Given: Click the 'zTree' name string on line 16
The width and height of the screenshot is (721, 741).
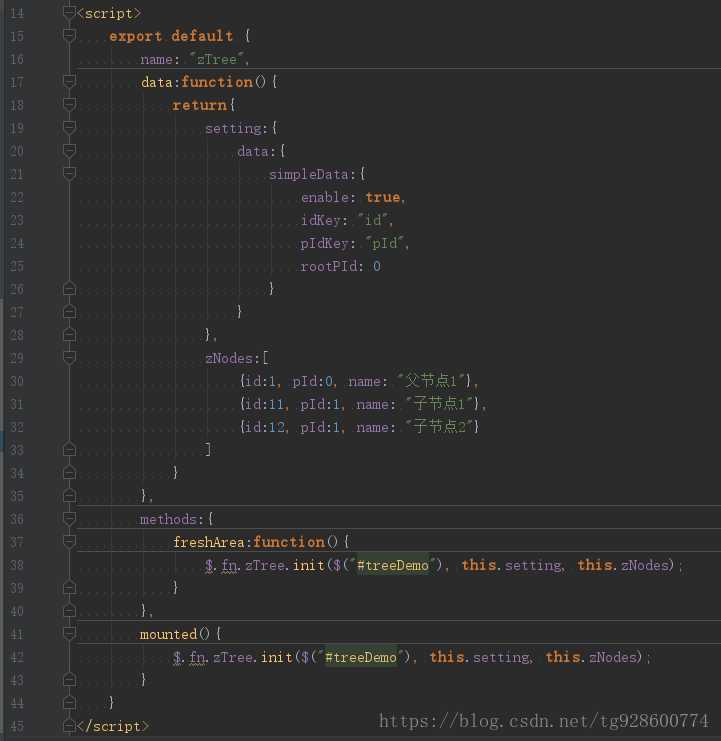Looking at the screenshot, I should click(216, 59).
